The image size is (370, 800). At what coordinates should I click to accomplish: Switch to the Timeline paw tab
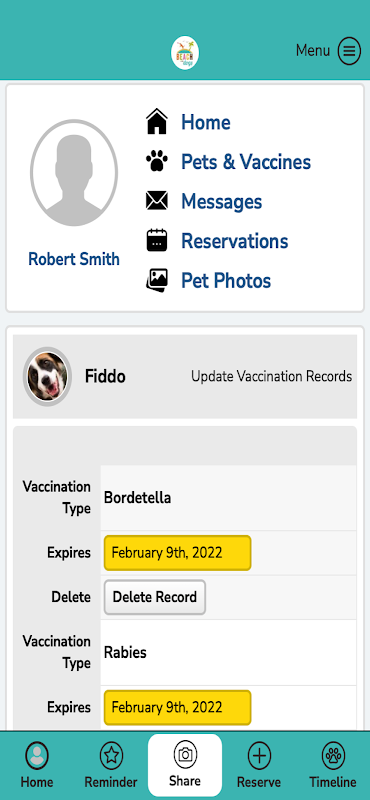pyautogui.click(x=333, y=765)
